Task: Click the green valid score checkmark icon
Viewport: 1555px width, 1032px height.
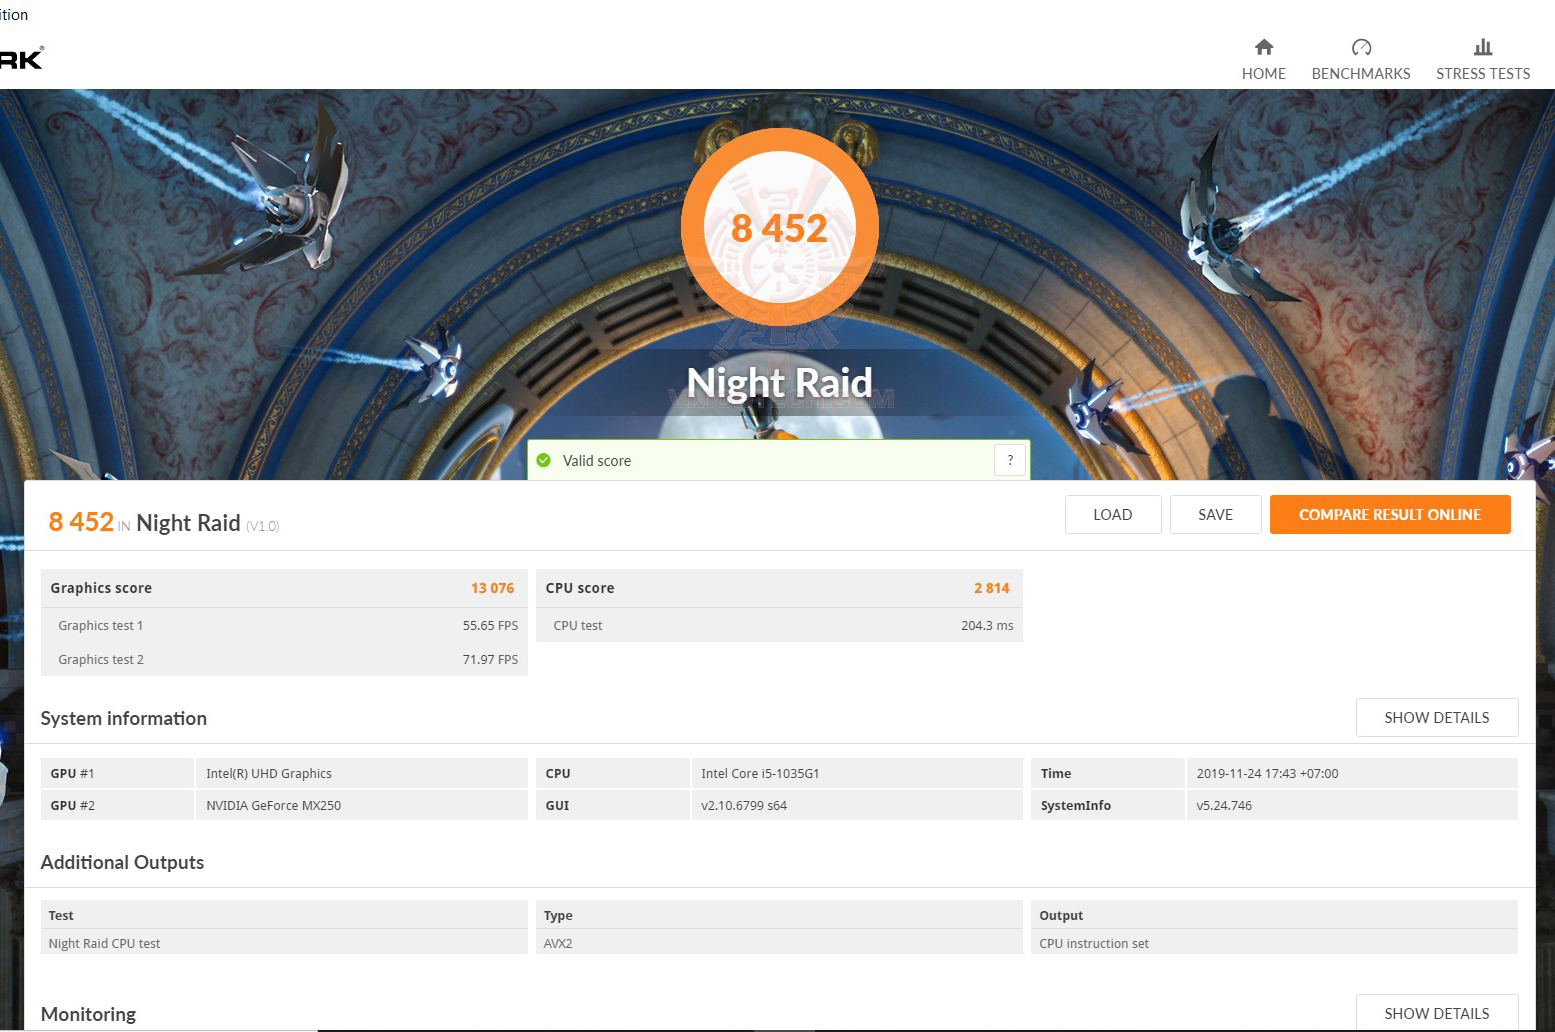Action: [544, 460]
